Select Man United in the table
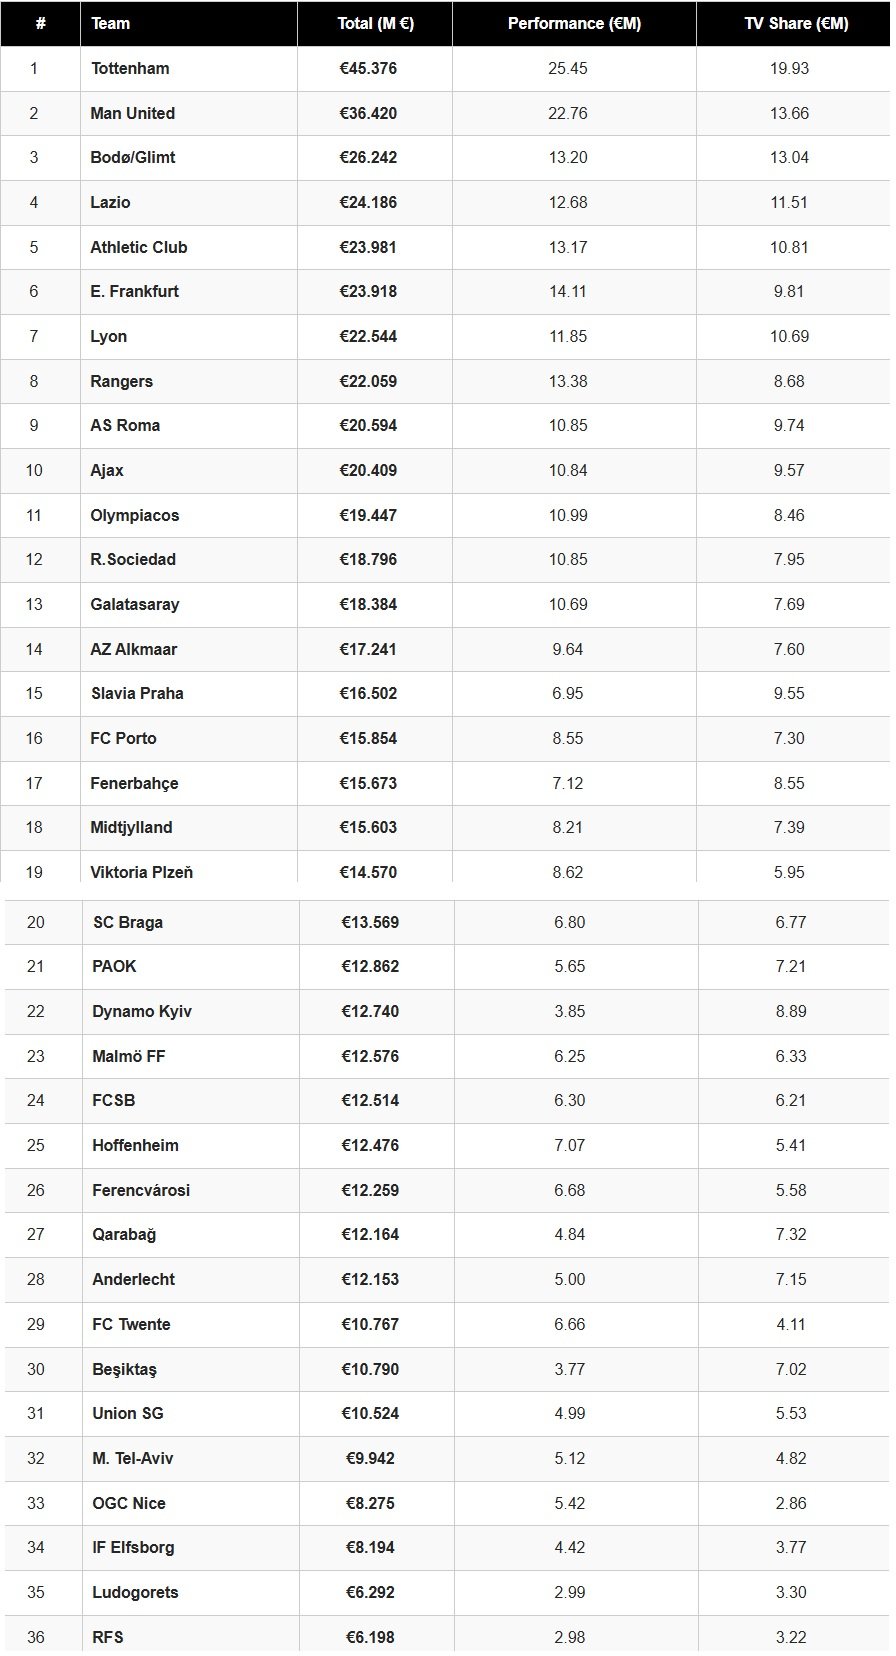Screen dimensions: 896x1656 [132, 113]
